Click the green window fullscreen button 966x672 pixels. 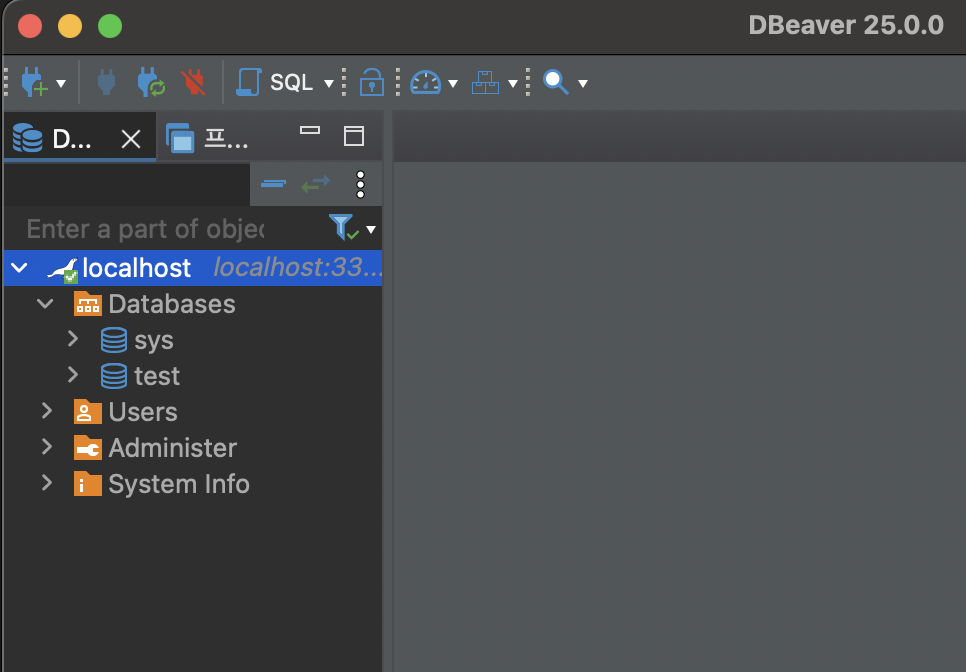click(x=110, y=26)
